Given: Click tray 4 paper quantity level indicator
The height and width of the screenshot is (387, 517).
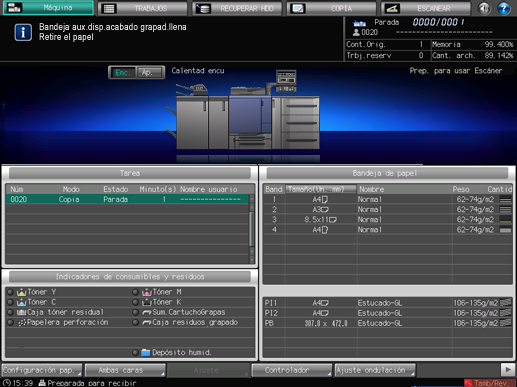Looking at the screenshot, I should [x=506, y=230].
